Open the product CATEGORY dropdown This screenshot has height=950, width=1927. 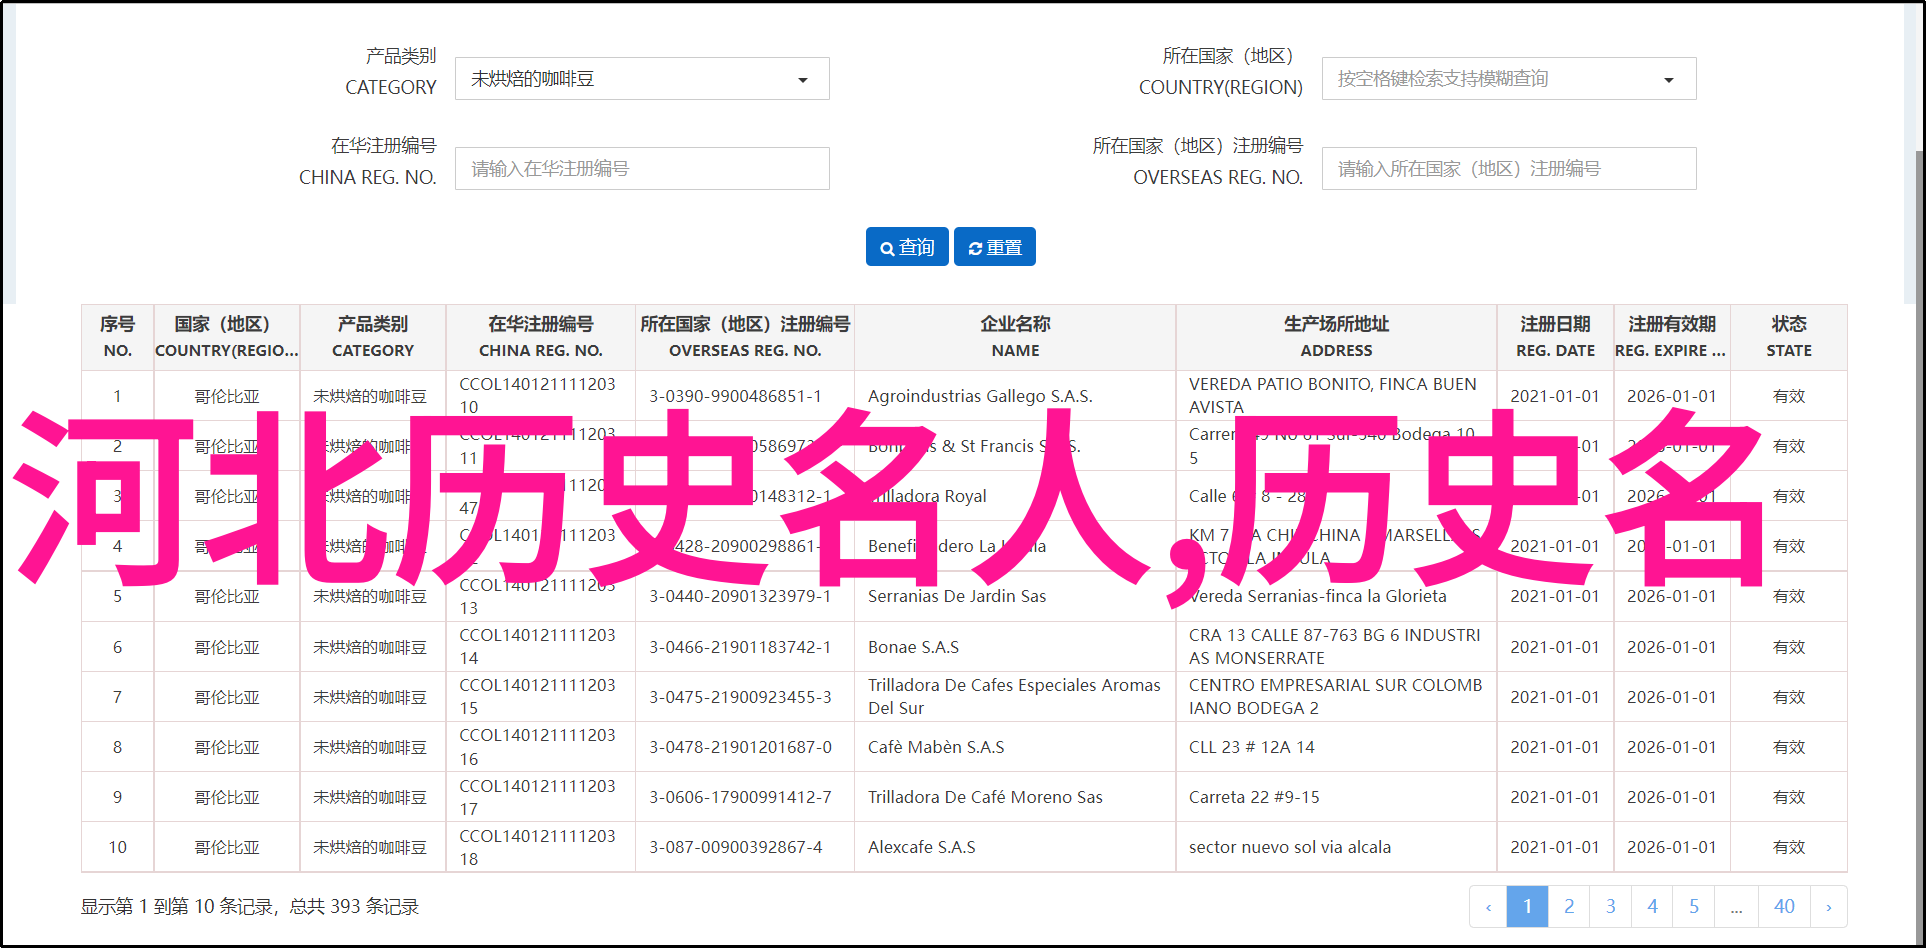pyautogui.click(x=641, y=79)
